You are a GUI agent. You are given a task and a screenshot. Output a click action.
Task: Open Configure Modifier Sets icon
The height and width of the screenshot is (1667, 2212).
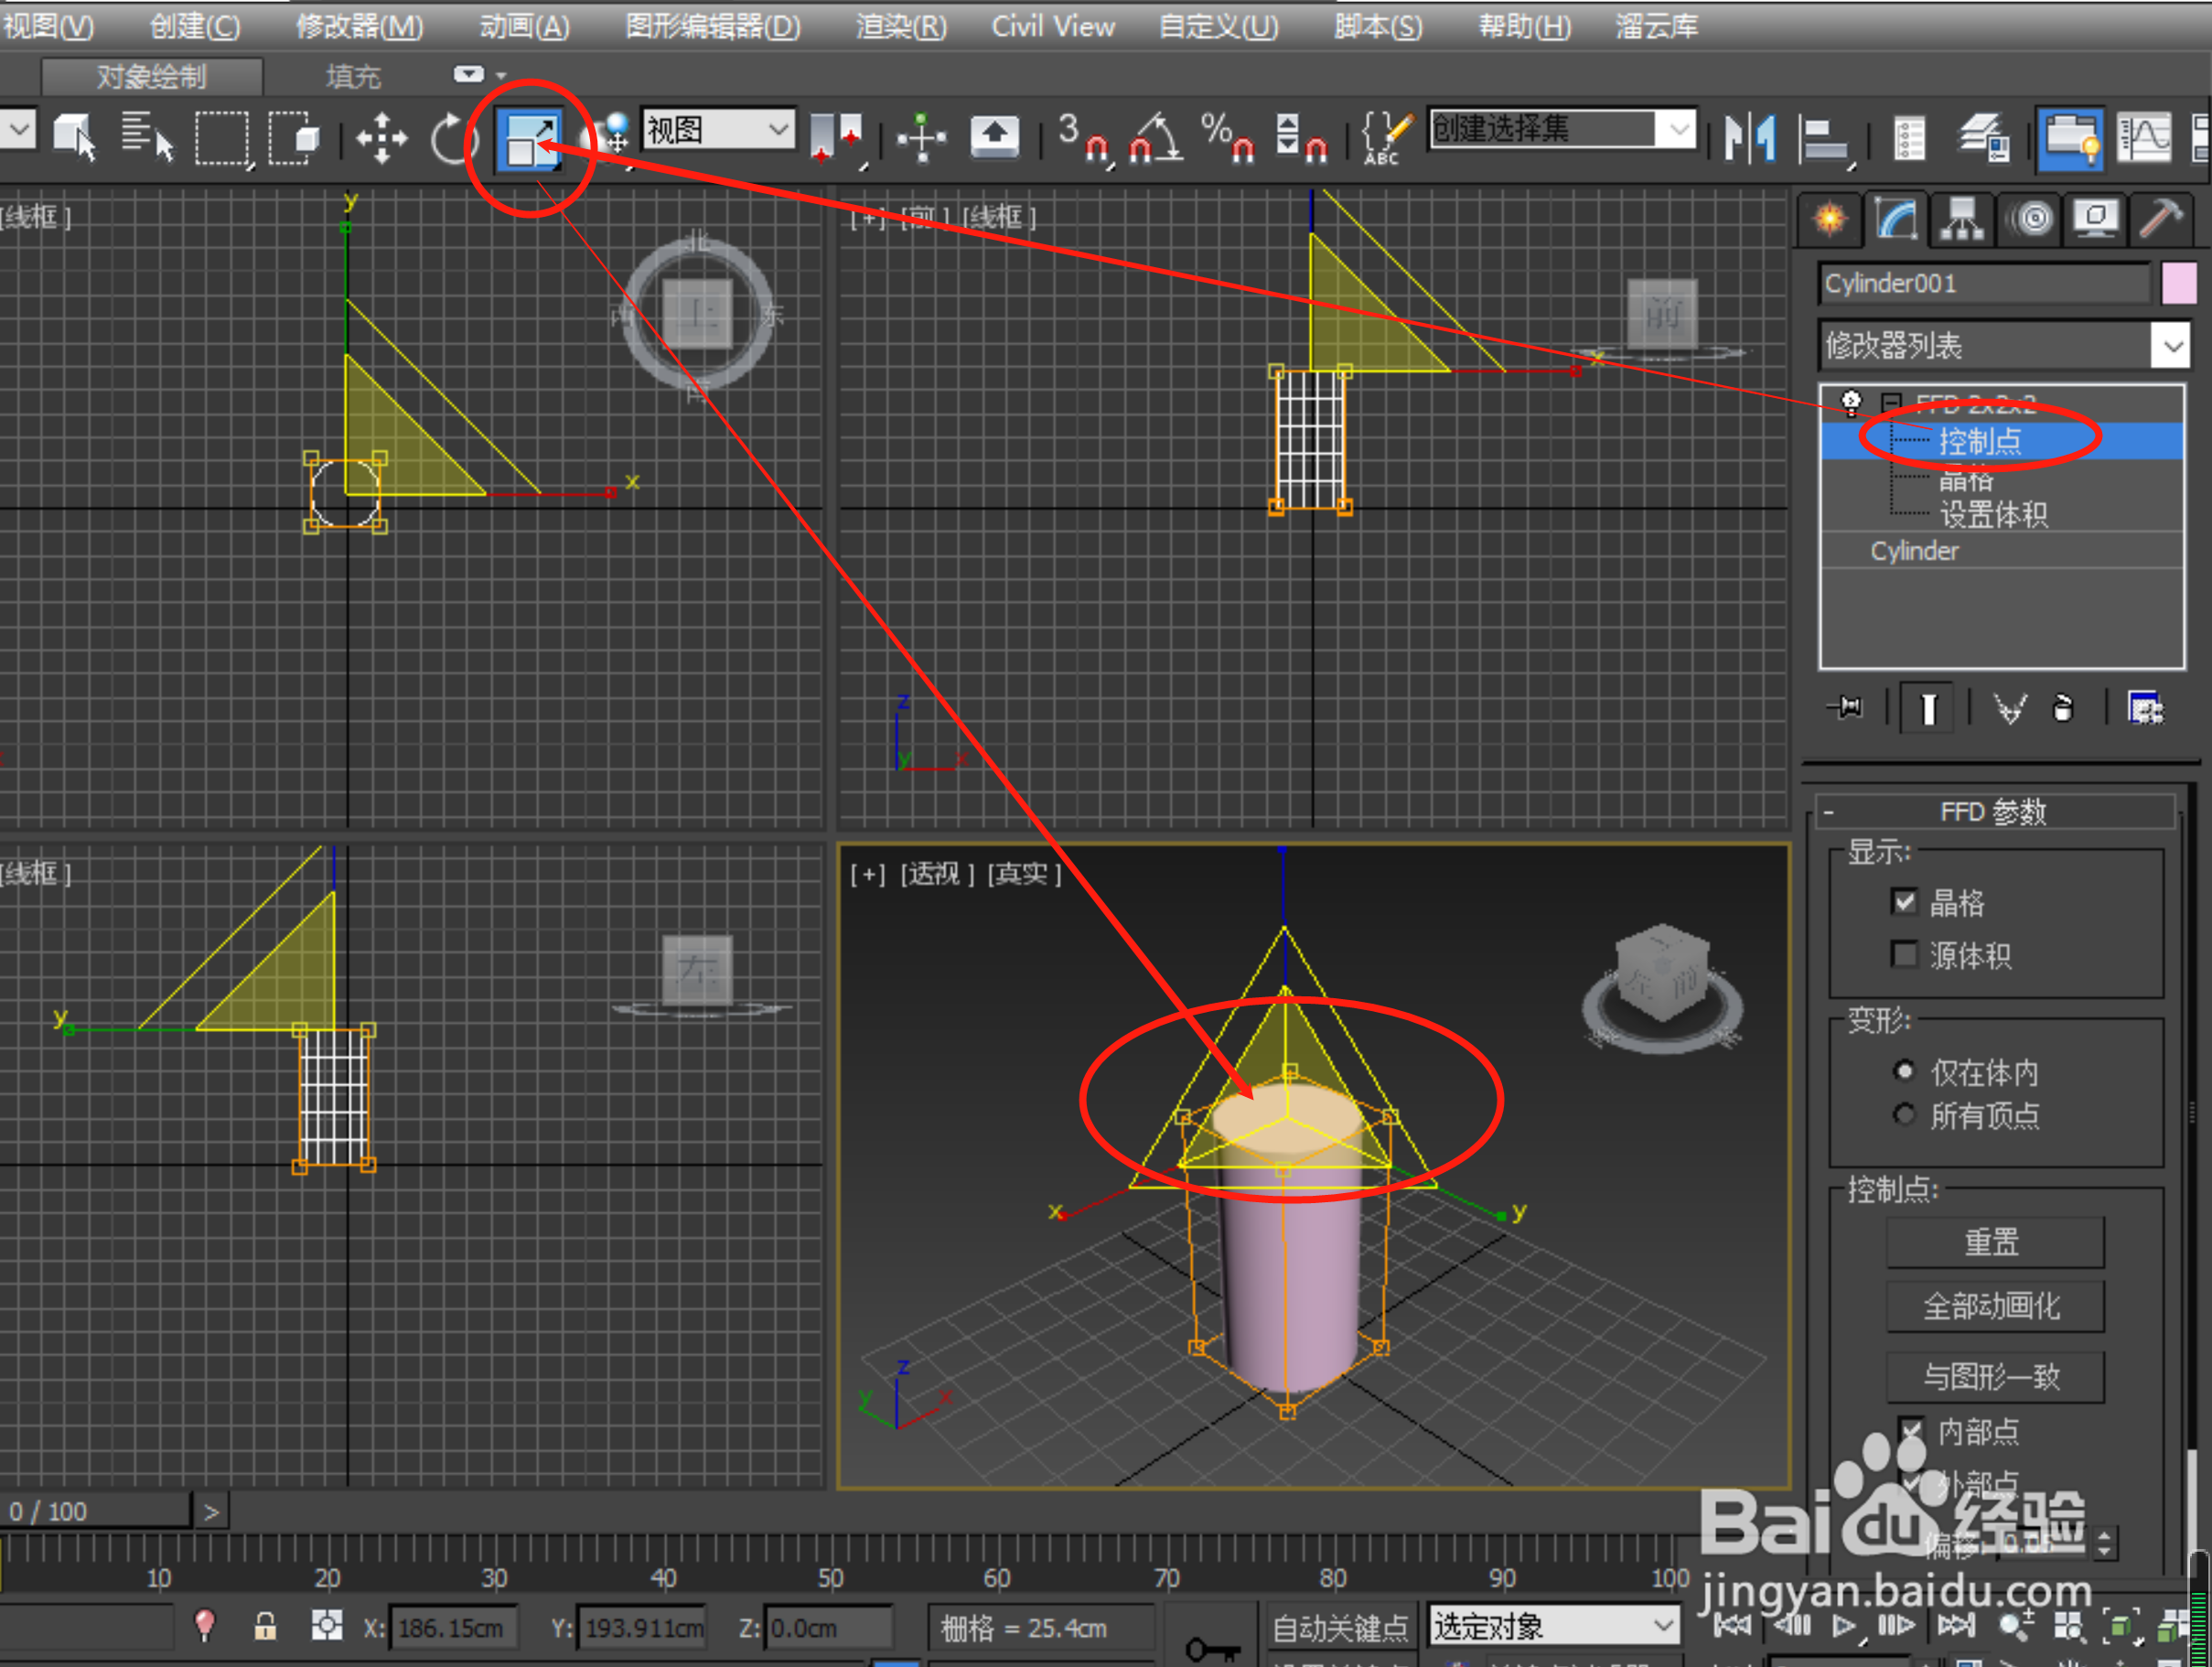click(x=2146, y=707)
